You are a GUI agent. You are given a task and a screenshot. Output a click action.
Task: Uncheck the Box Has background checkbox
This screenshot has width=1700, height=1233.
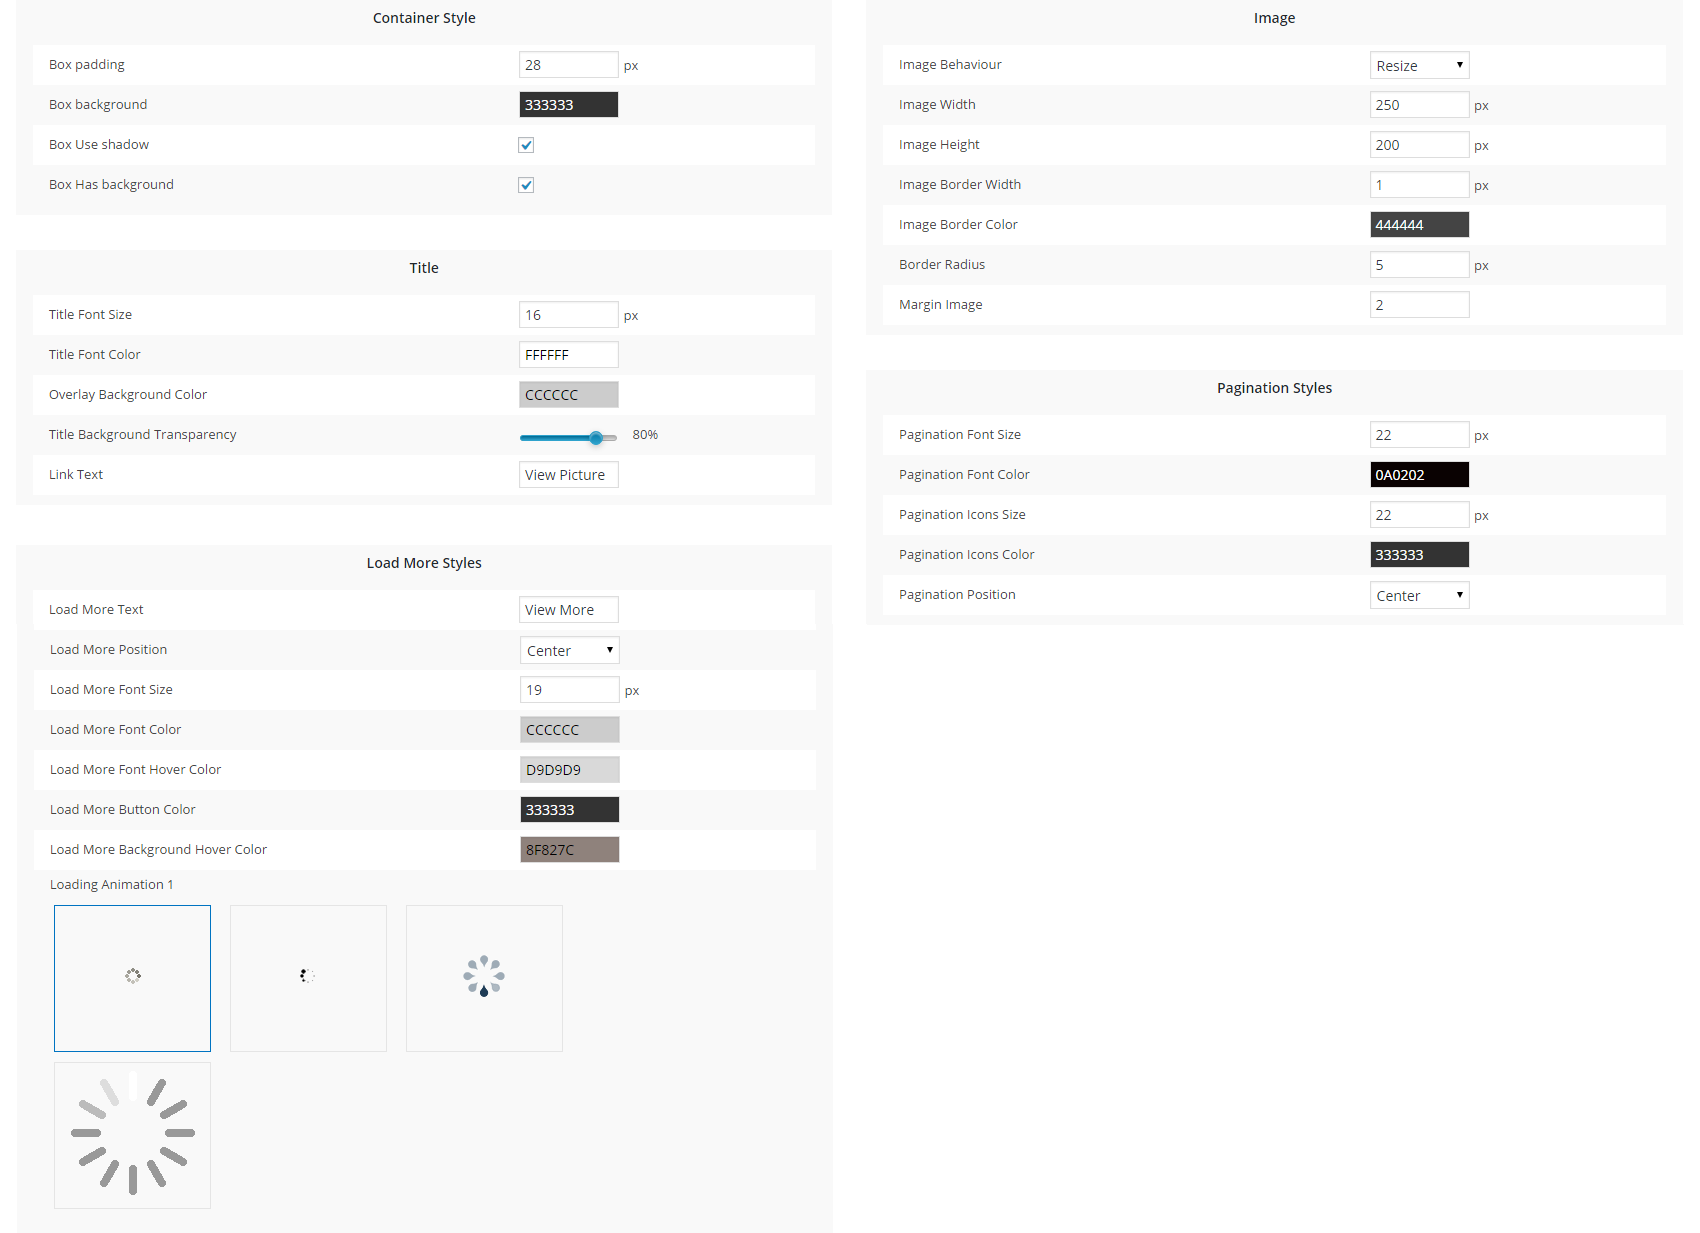coord(526,185)
